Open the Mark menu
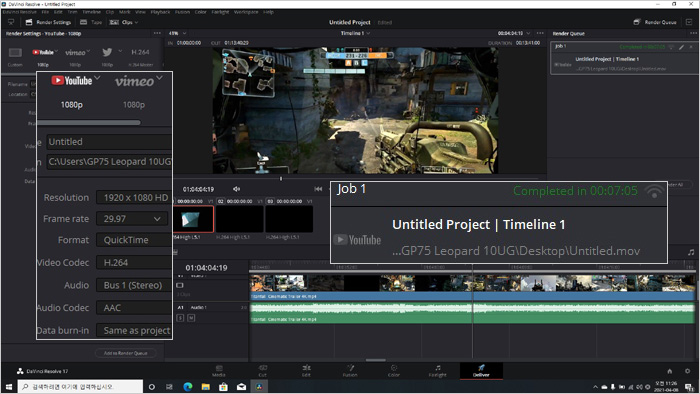The width and height of the screenshot is (700, 394). 125,12
